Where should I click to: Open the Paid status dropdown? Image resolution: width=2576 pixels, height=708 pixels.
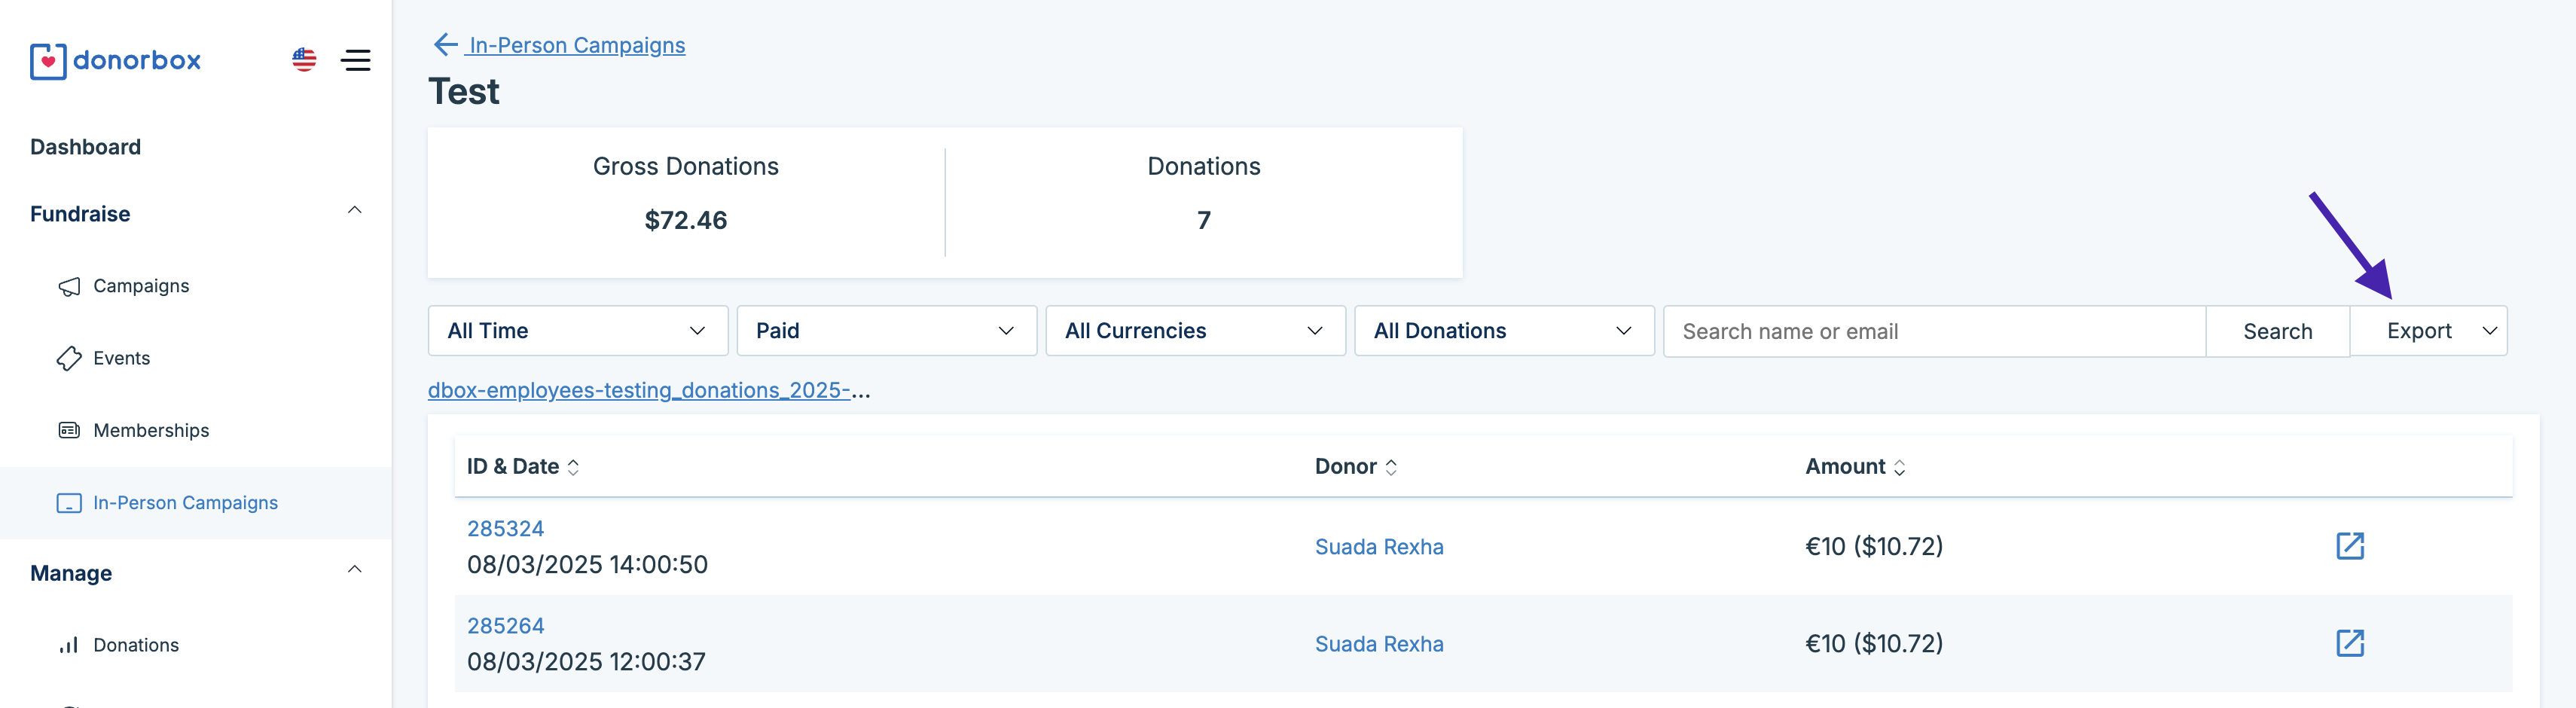[886, 331]
